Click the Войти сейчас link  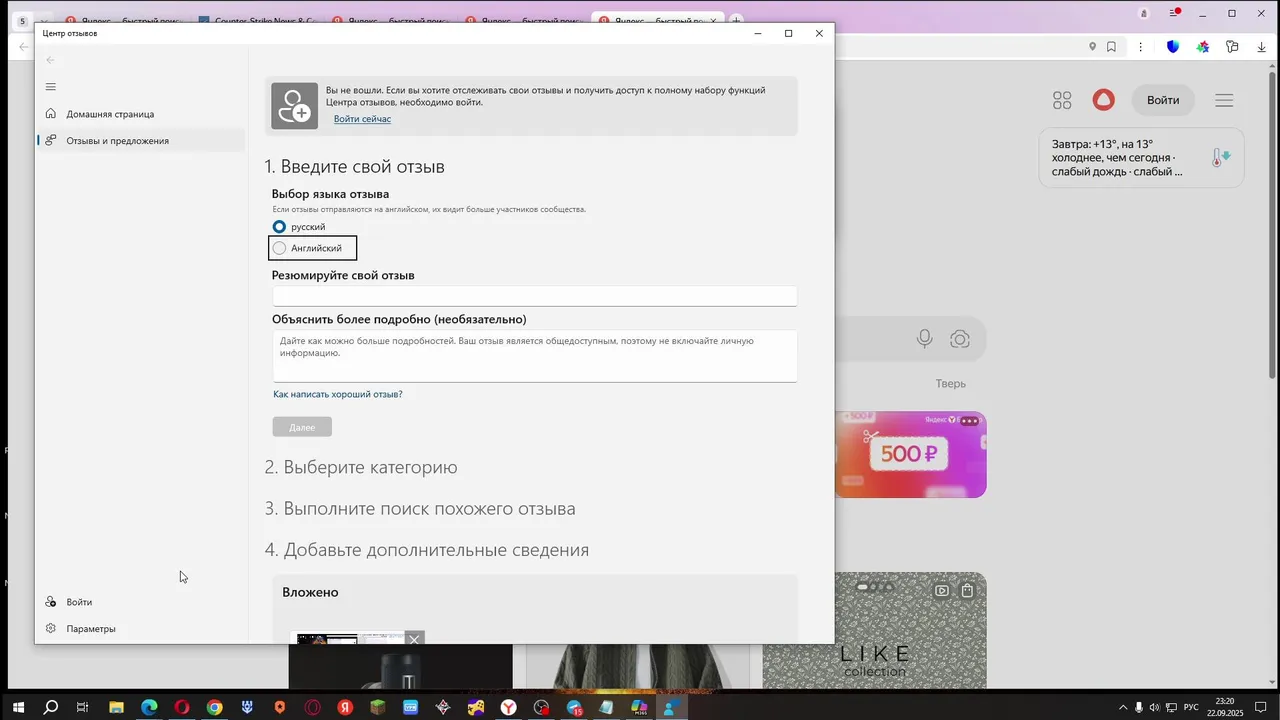click(x=362, y=119)
